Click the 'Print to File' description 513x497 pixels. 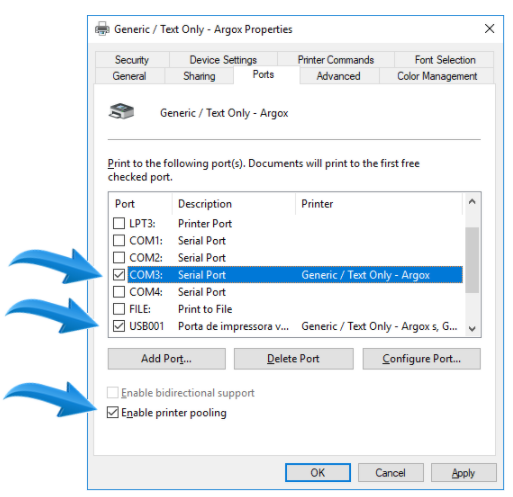[x=205, y=309]
